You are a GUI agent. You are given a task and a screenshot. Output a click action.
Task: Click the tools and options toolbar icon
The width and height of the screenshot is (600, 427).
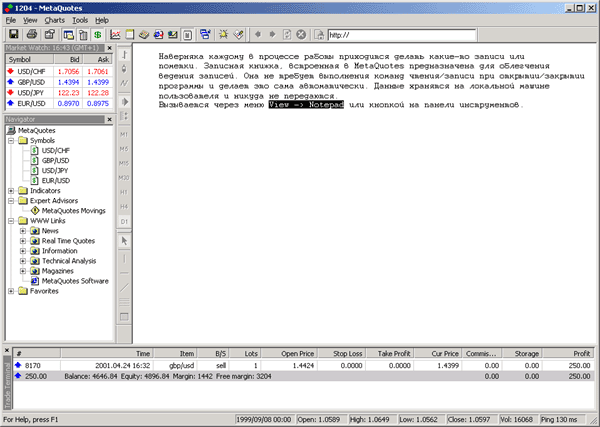pyautogui.click(x=238, y=35)
